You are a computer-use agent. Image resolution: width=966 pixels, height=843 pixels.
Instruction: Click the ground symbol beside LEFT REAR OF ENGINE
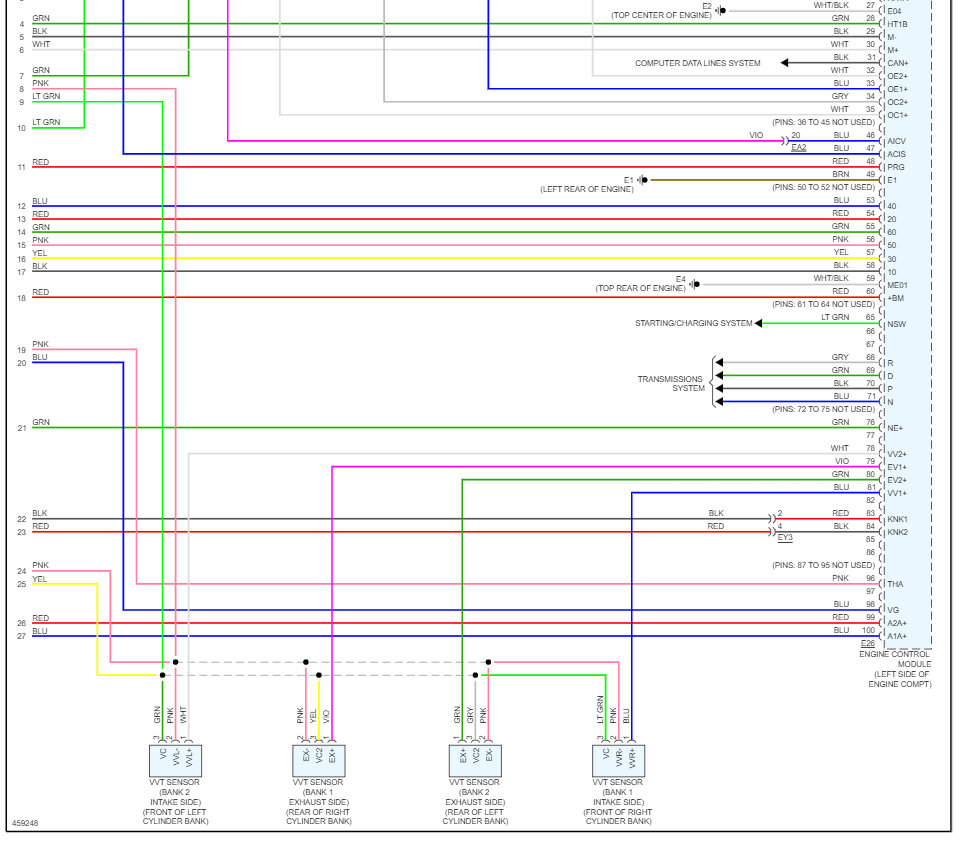[x=643, y=180]
